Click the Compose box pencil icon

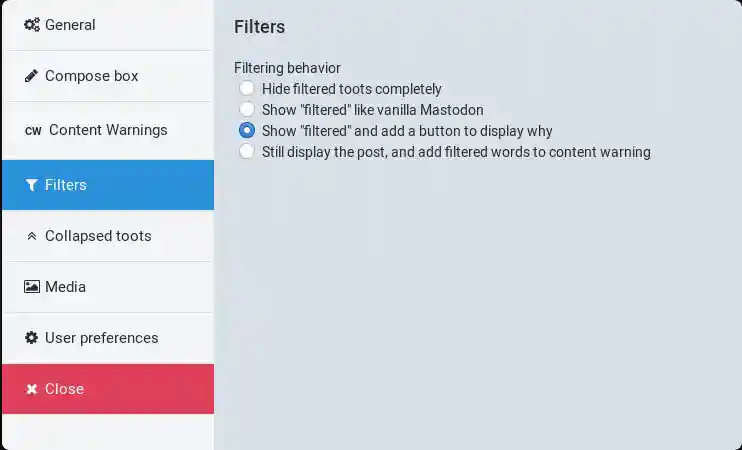click(x=32, y=76)
